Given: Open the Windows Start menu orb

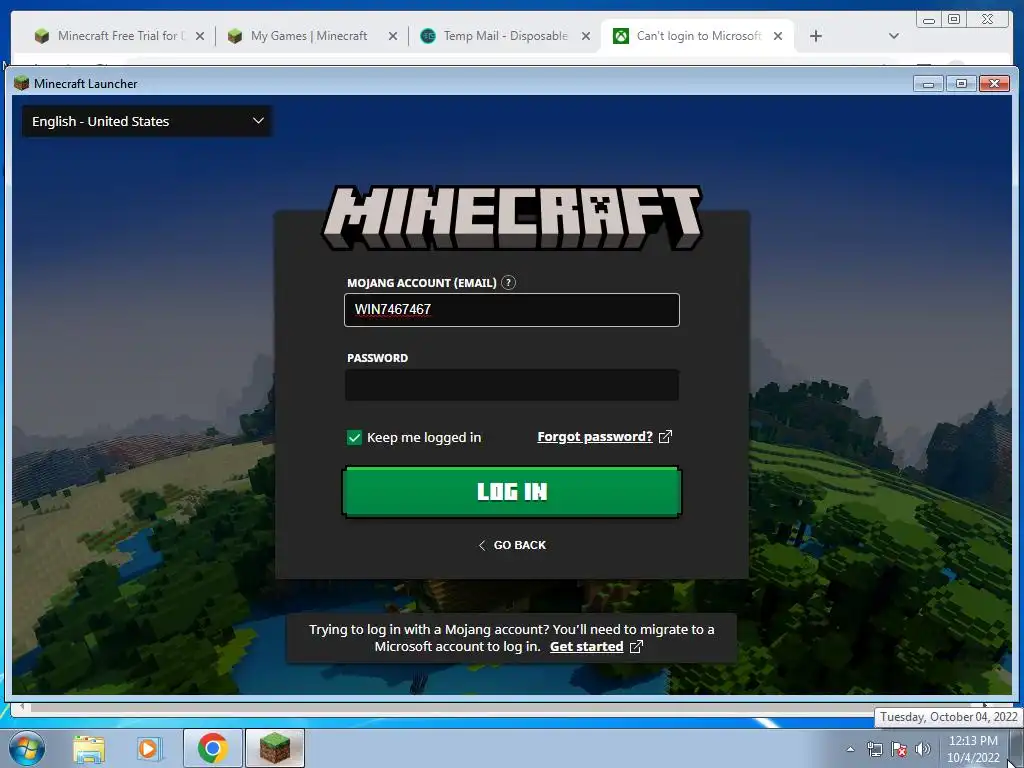Looking at the screenshot, I should pyautogui.click(x=27, y=748).
